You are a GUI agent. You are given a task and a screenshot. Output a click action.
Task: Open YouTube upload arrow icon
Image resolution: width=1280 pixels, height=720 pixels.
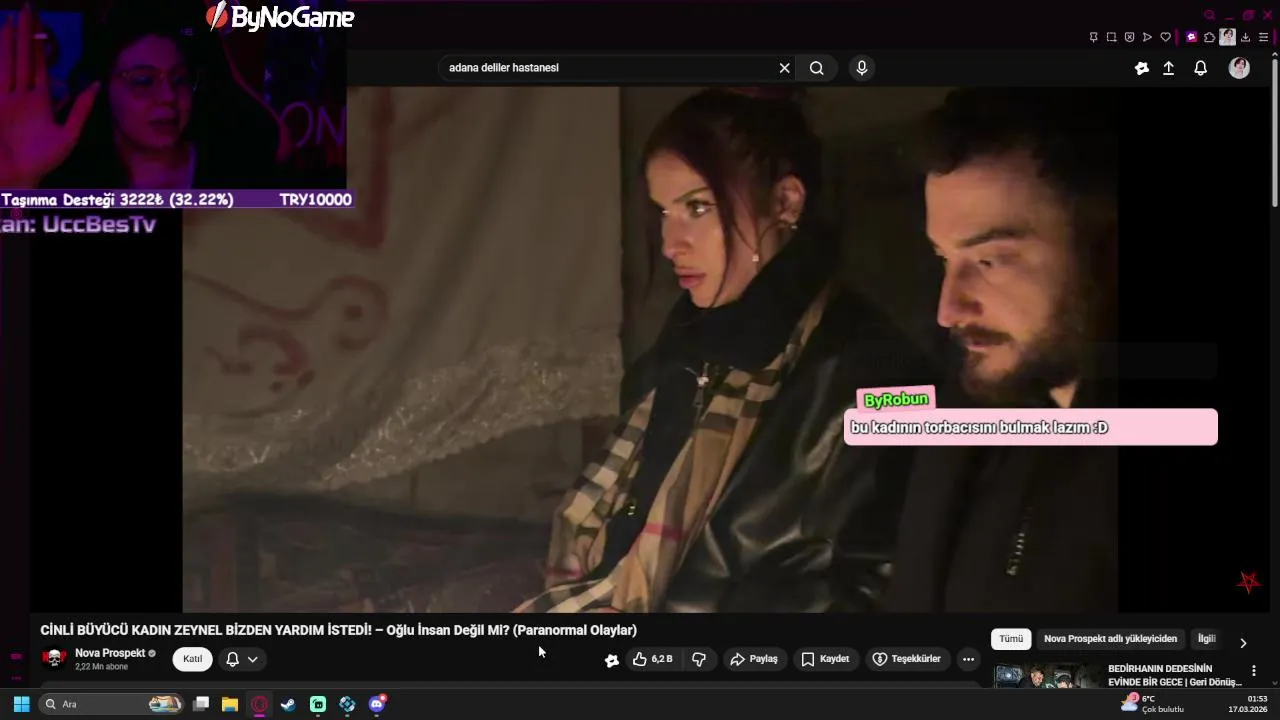(x=1168, y=68)
